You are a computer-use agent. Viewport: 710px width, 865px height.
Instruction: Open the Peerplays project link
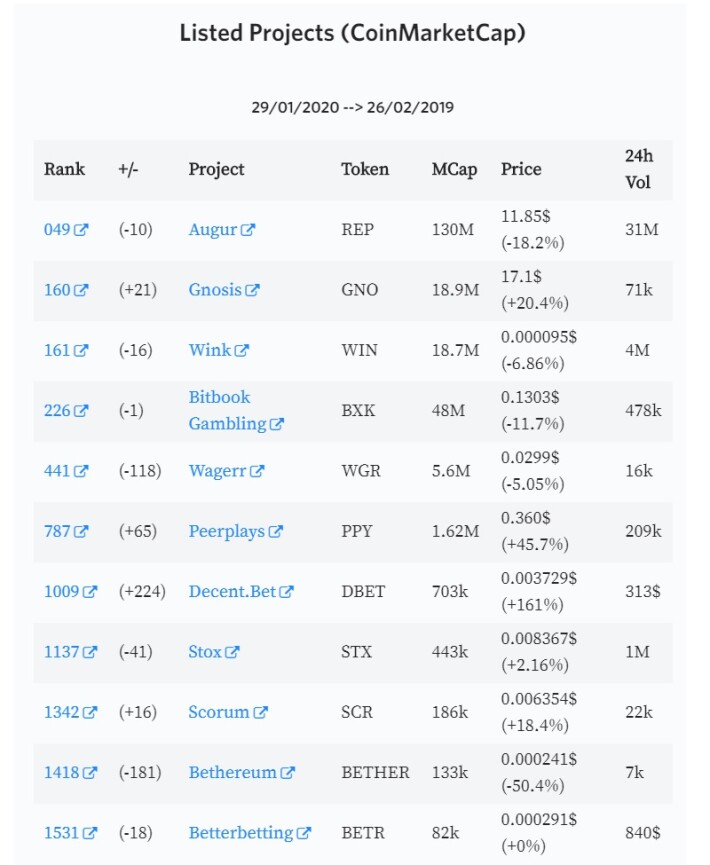pyautogui.click(x=227, y=531)
